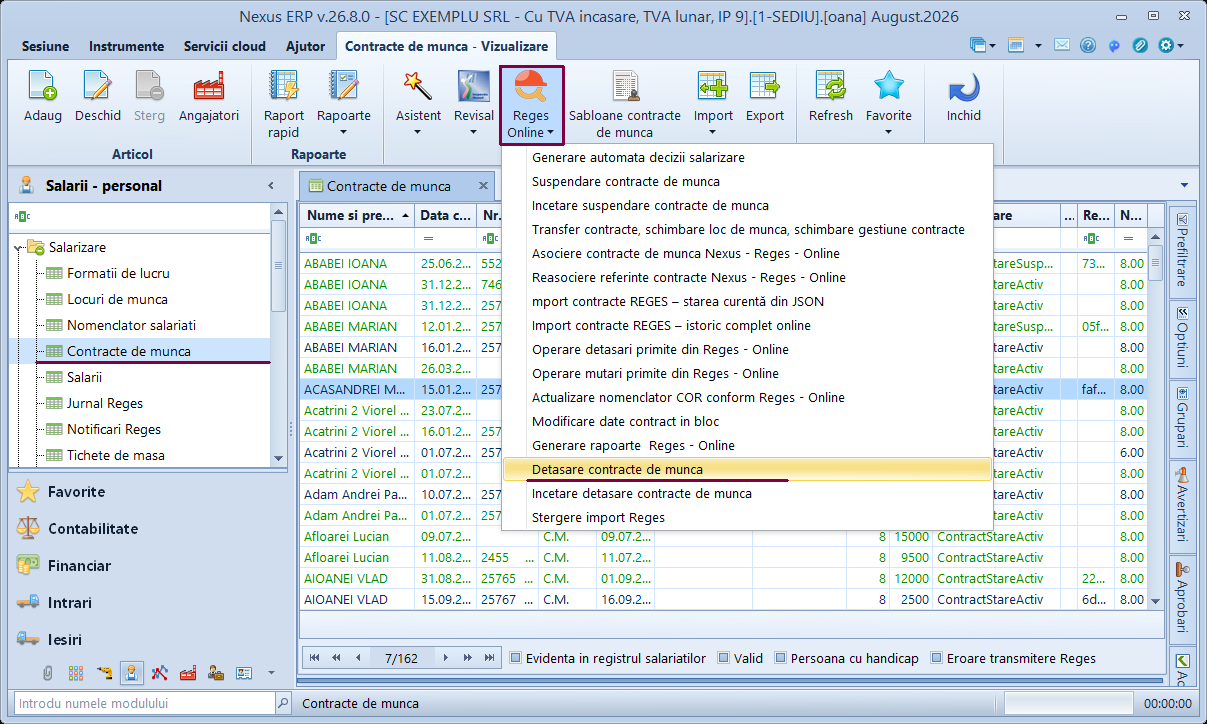Click the paperclip attachments icon in top bar
The image size is (1207, 724).
[1140, 46]
